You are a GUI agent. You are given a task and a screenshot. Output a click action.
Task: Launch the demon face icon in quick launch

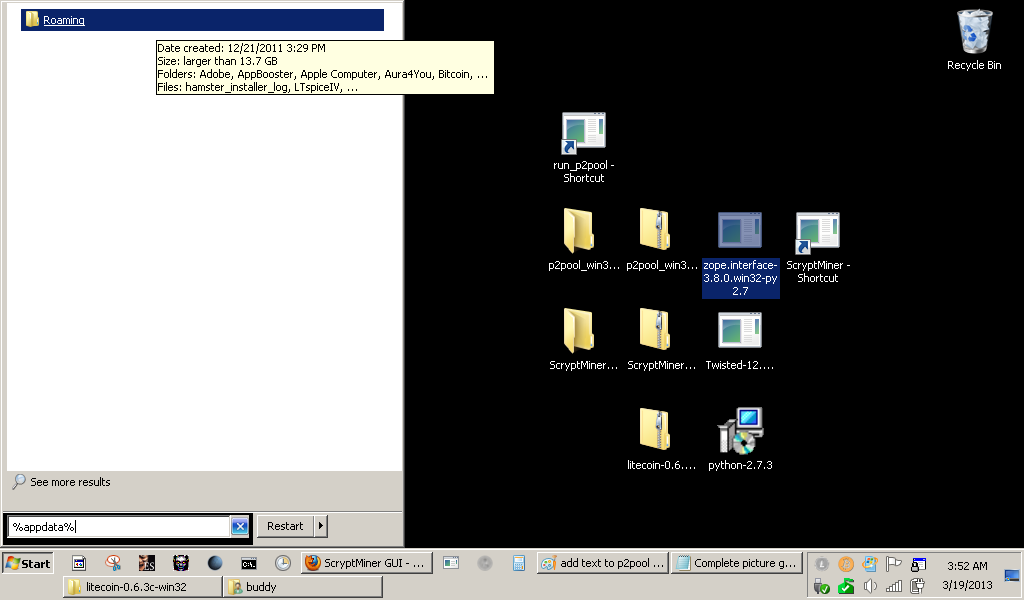coord(181,563)
